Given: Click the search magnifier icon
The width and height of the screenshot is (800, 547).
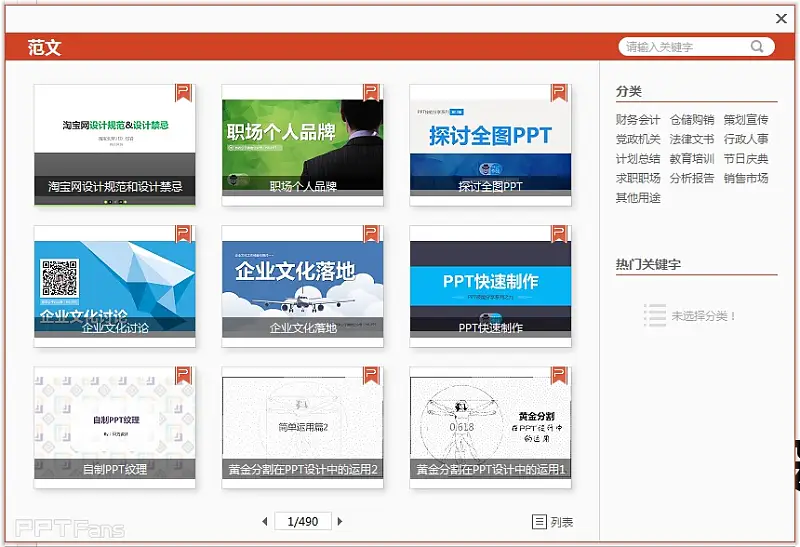Looking at the screenshot, I should 757,47.
